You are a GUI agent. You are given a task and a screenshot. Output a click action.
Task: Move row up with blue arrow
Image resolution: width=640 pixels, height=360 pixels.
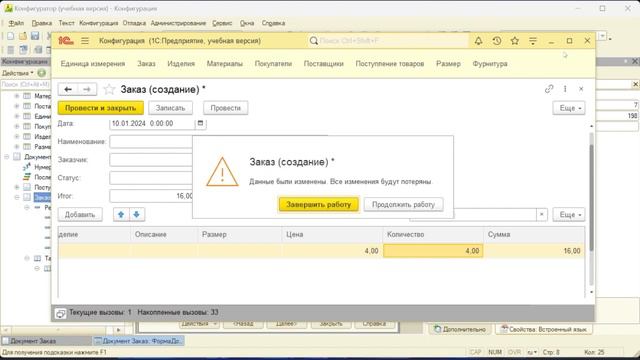(x=121, y=215)
